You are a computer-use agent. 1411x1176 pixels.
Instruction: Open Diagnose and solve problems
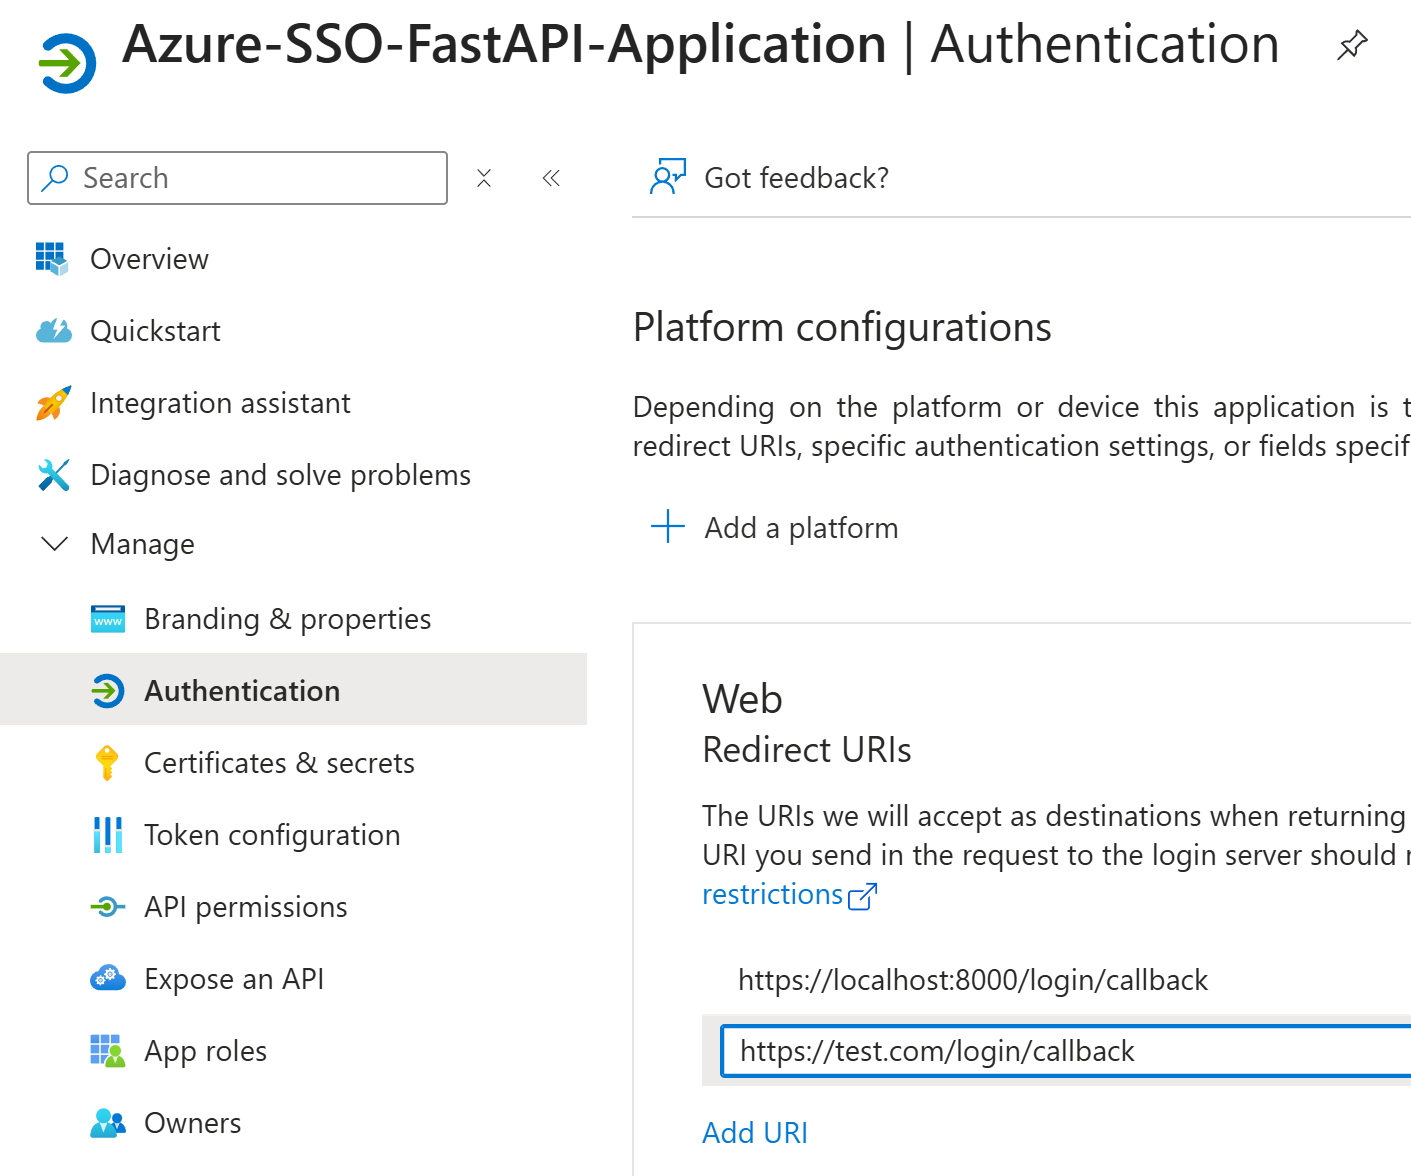[280, 475]
